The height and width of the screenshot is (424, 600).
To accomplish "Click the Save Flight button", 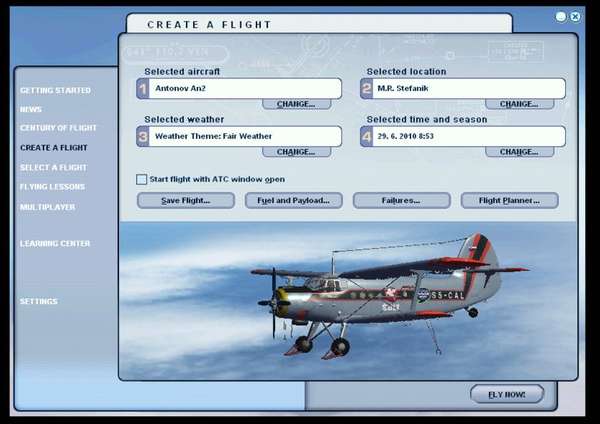I will (x=186, y=201).
